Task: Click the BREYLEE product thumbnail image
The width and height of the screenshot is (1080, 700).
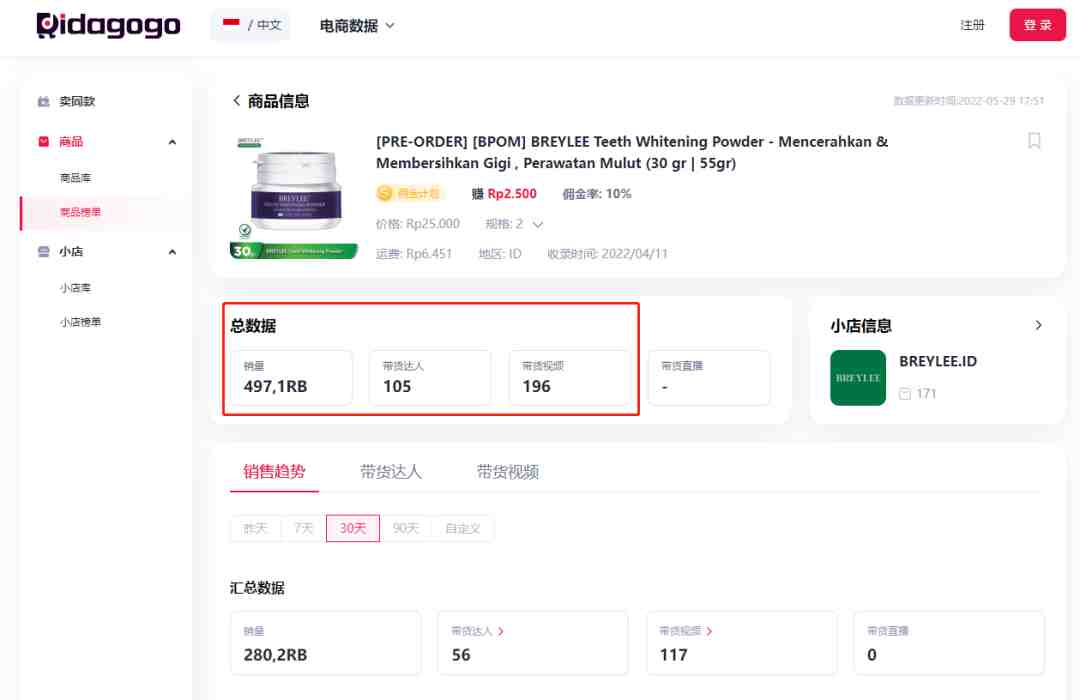Action: tap(293, 197)
